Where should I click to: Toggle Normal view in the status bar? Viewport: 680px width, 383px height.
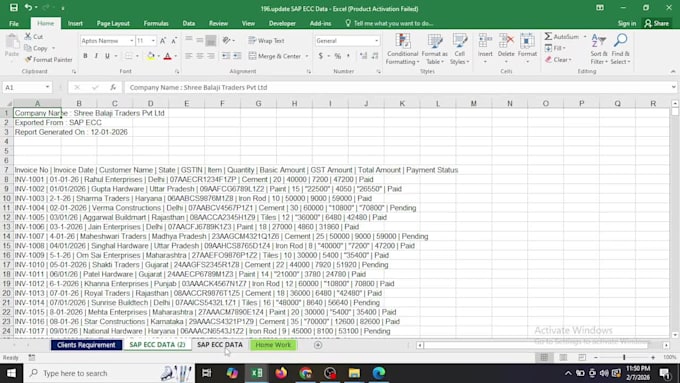point(544,357)
